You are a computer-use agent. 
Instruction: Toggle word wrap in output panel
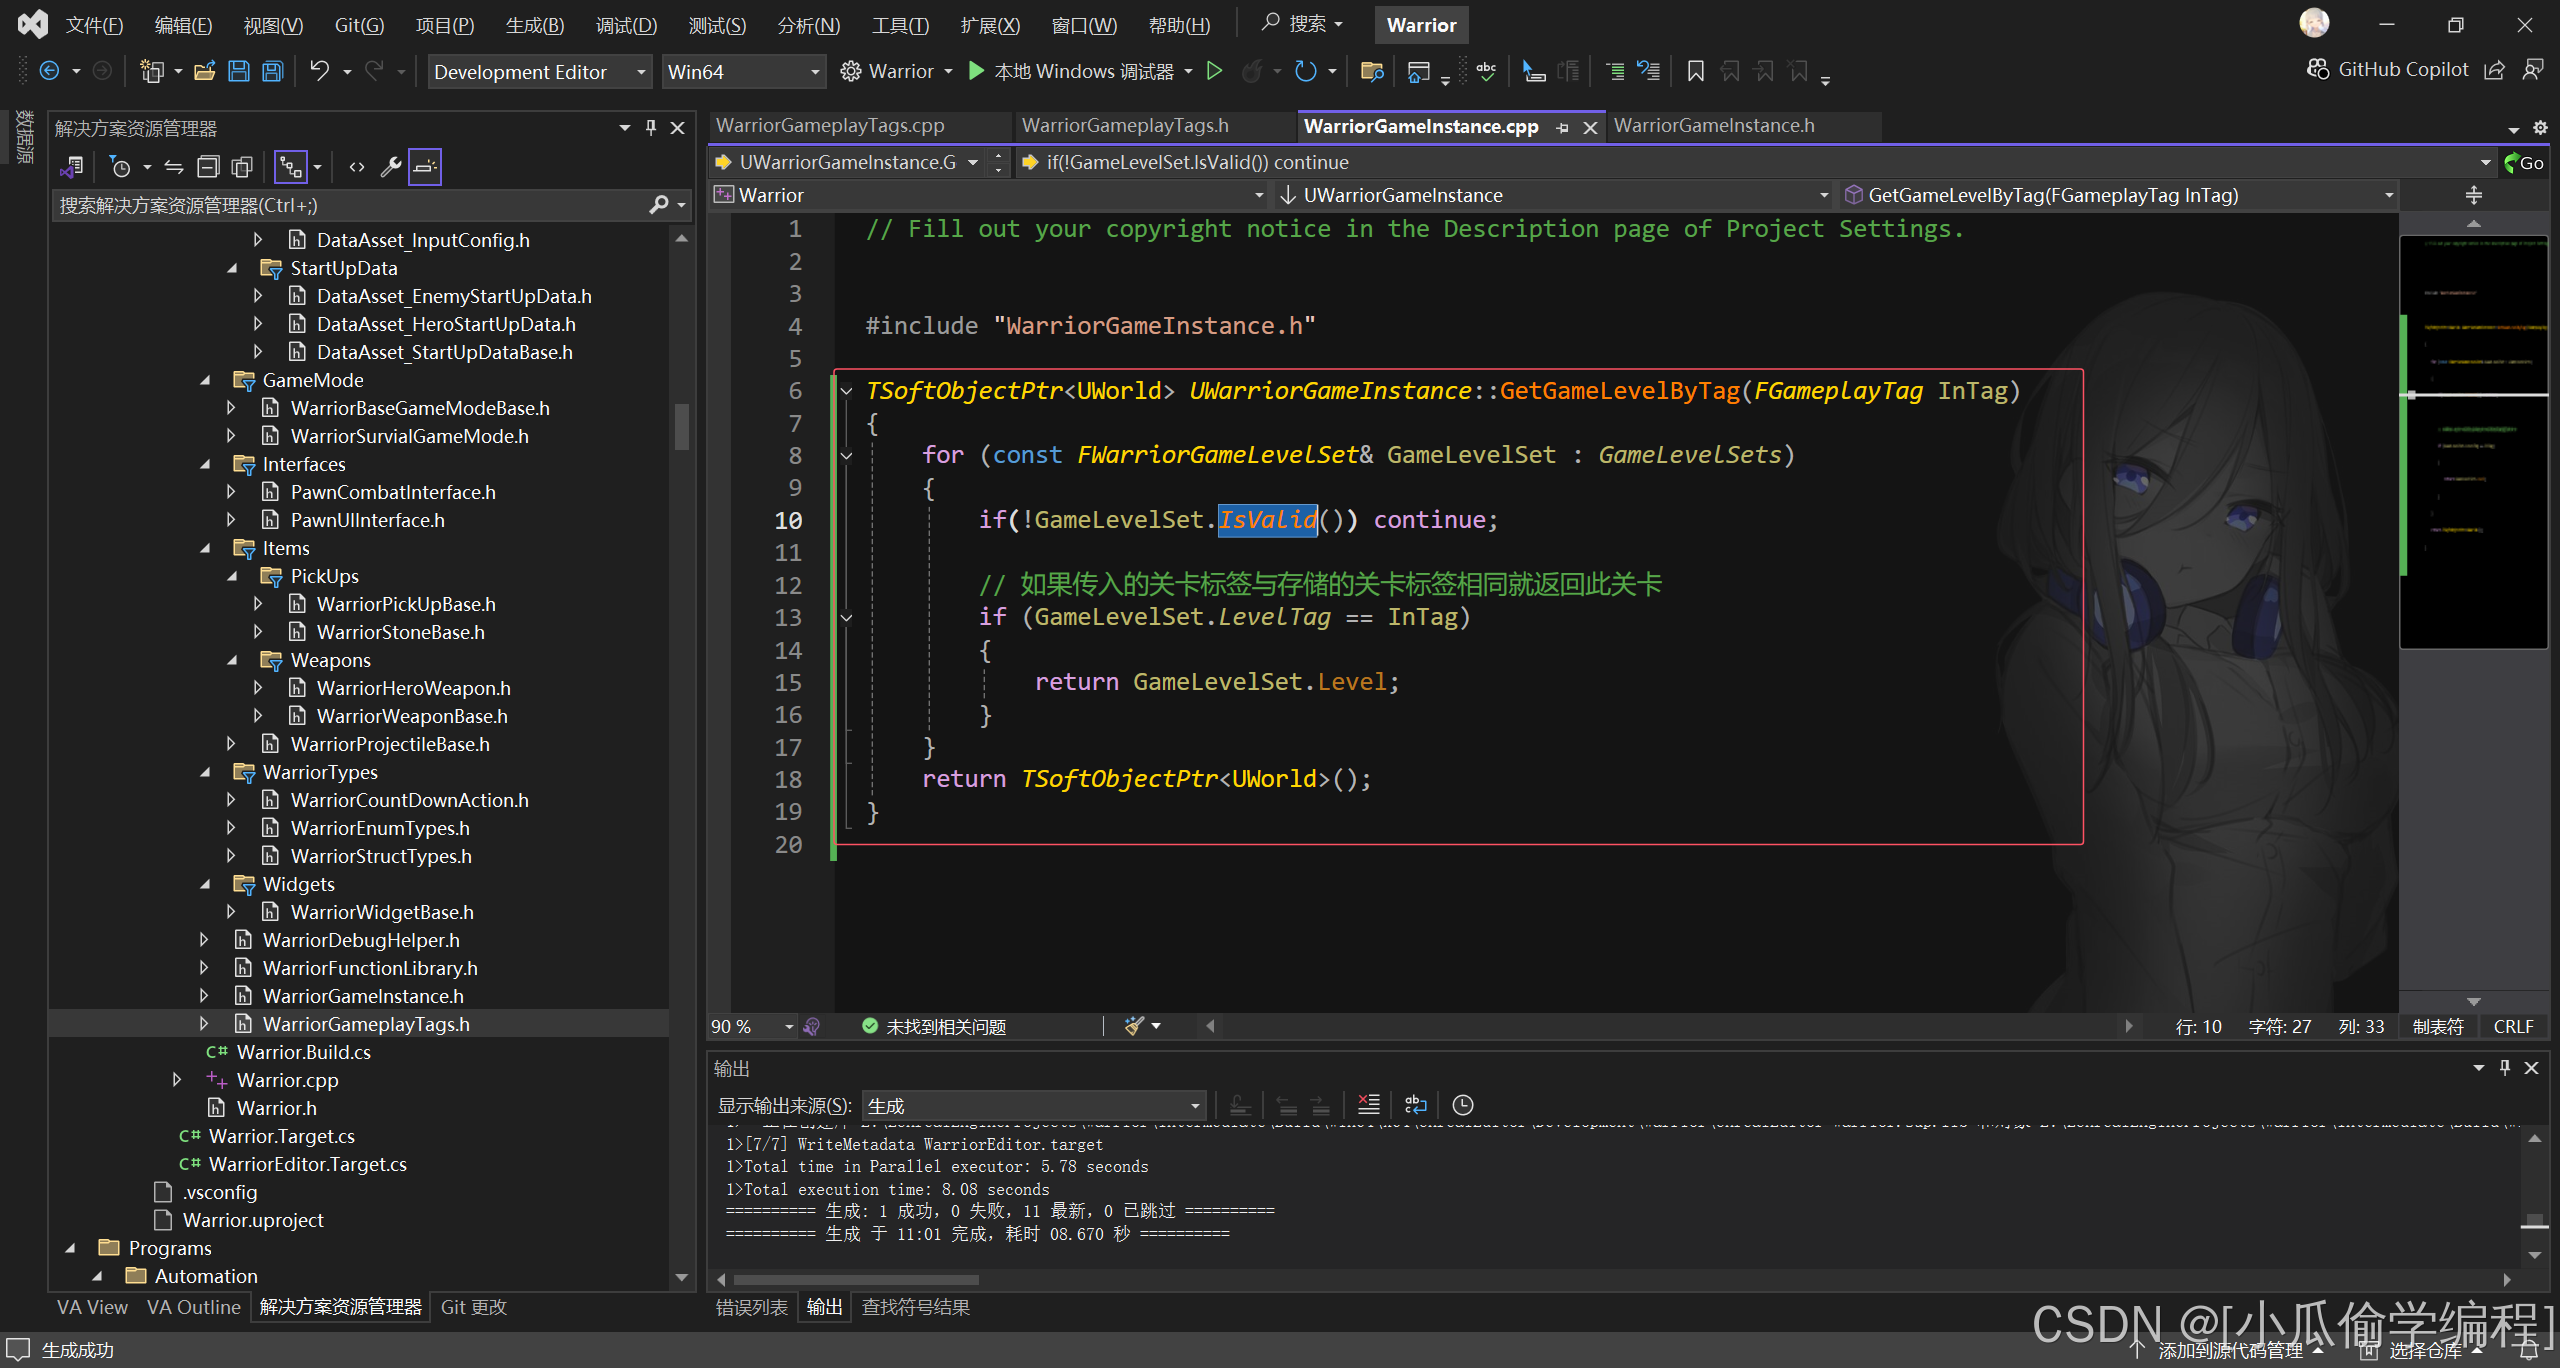pos(1416,1105)
